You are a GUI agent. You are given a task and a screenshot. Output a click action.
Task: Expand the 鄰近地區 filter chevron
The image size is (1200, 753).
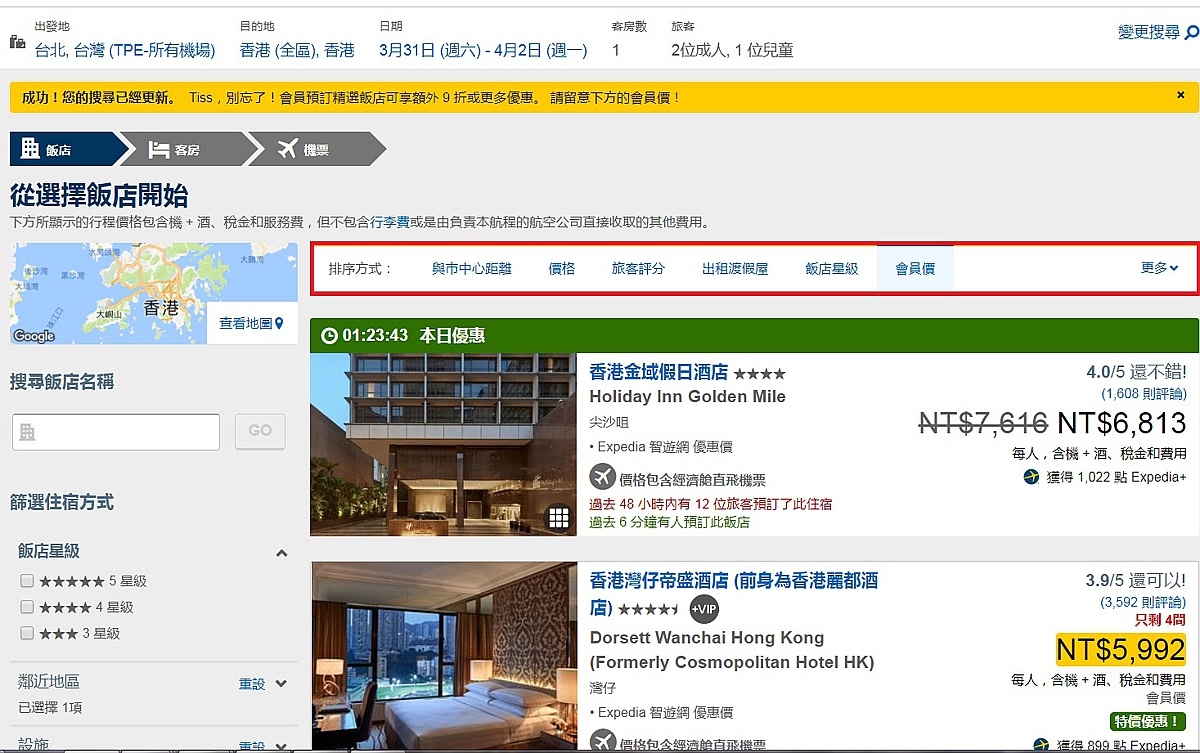(281, 684)
